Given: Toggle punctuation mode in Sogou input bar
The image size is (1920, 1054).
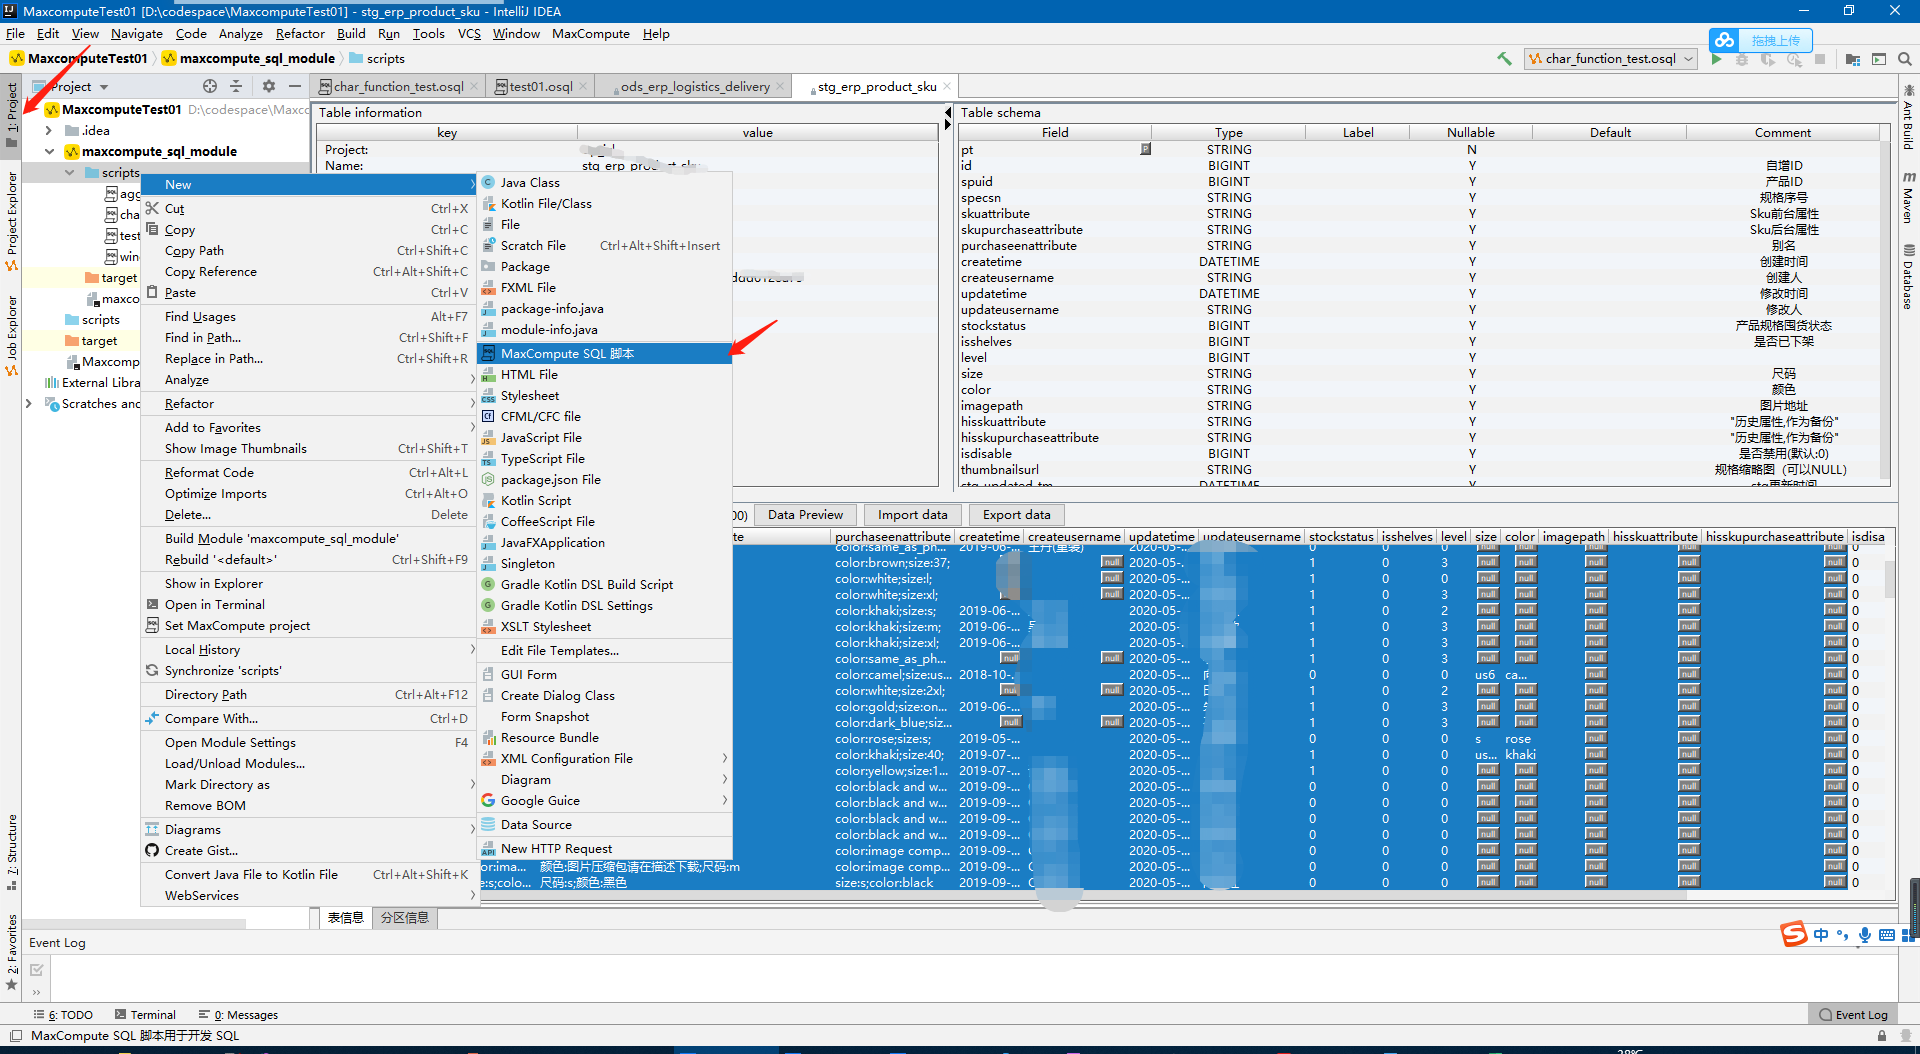Looking at the screenshot, I should 1843,935.
